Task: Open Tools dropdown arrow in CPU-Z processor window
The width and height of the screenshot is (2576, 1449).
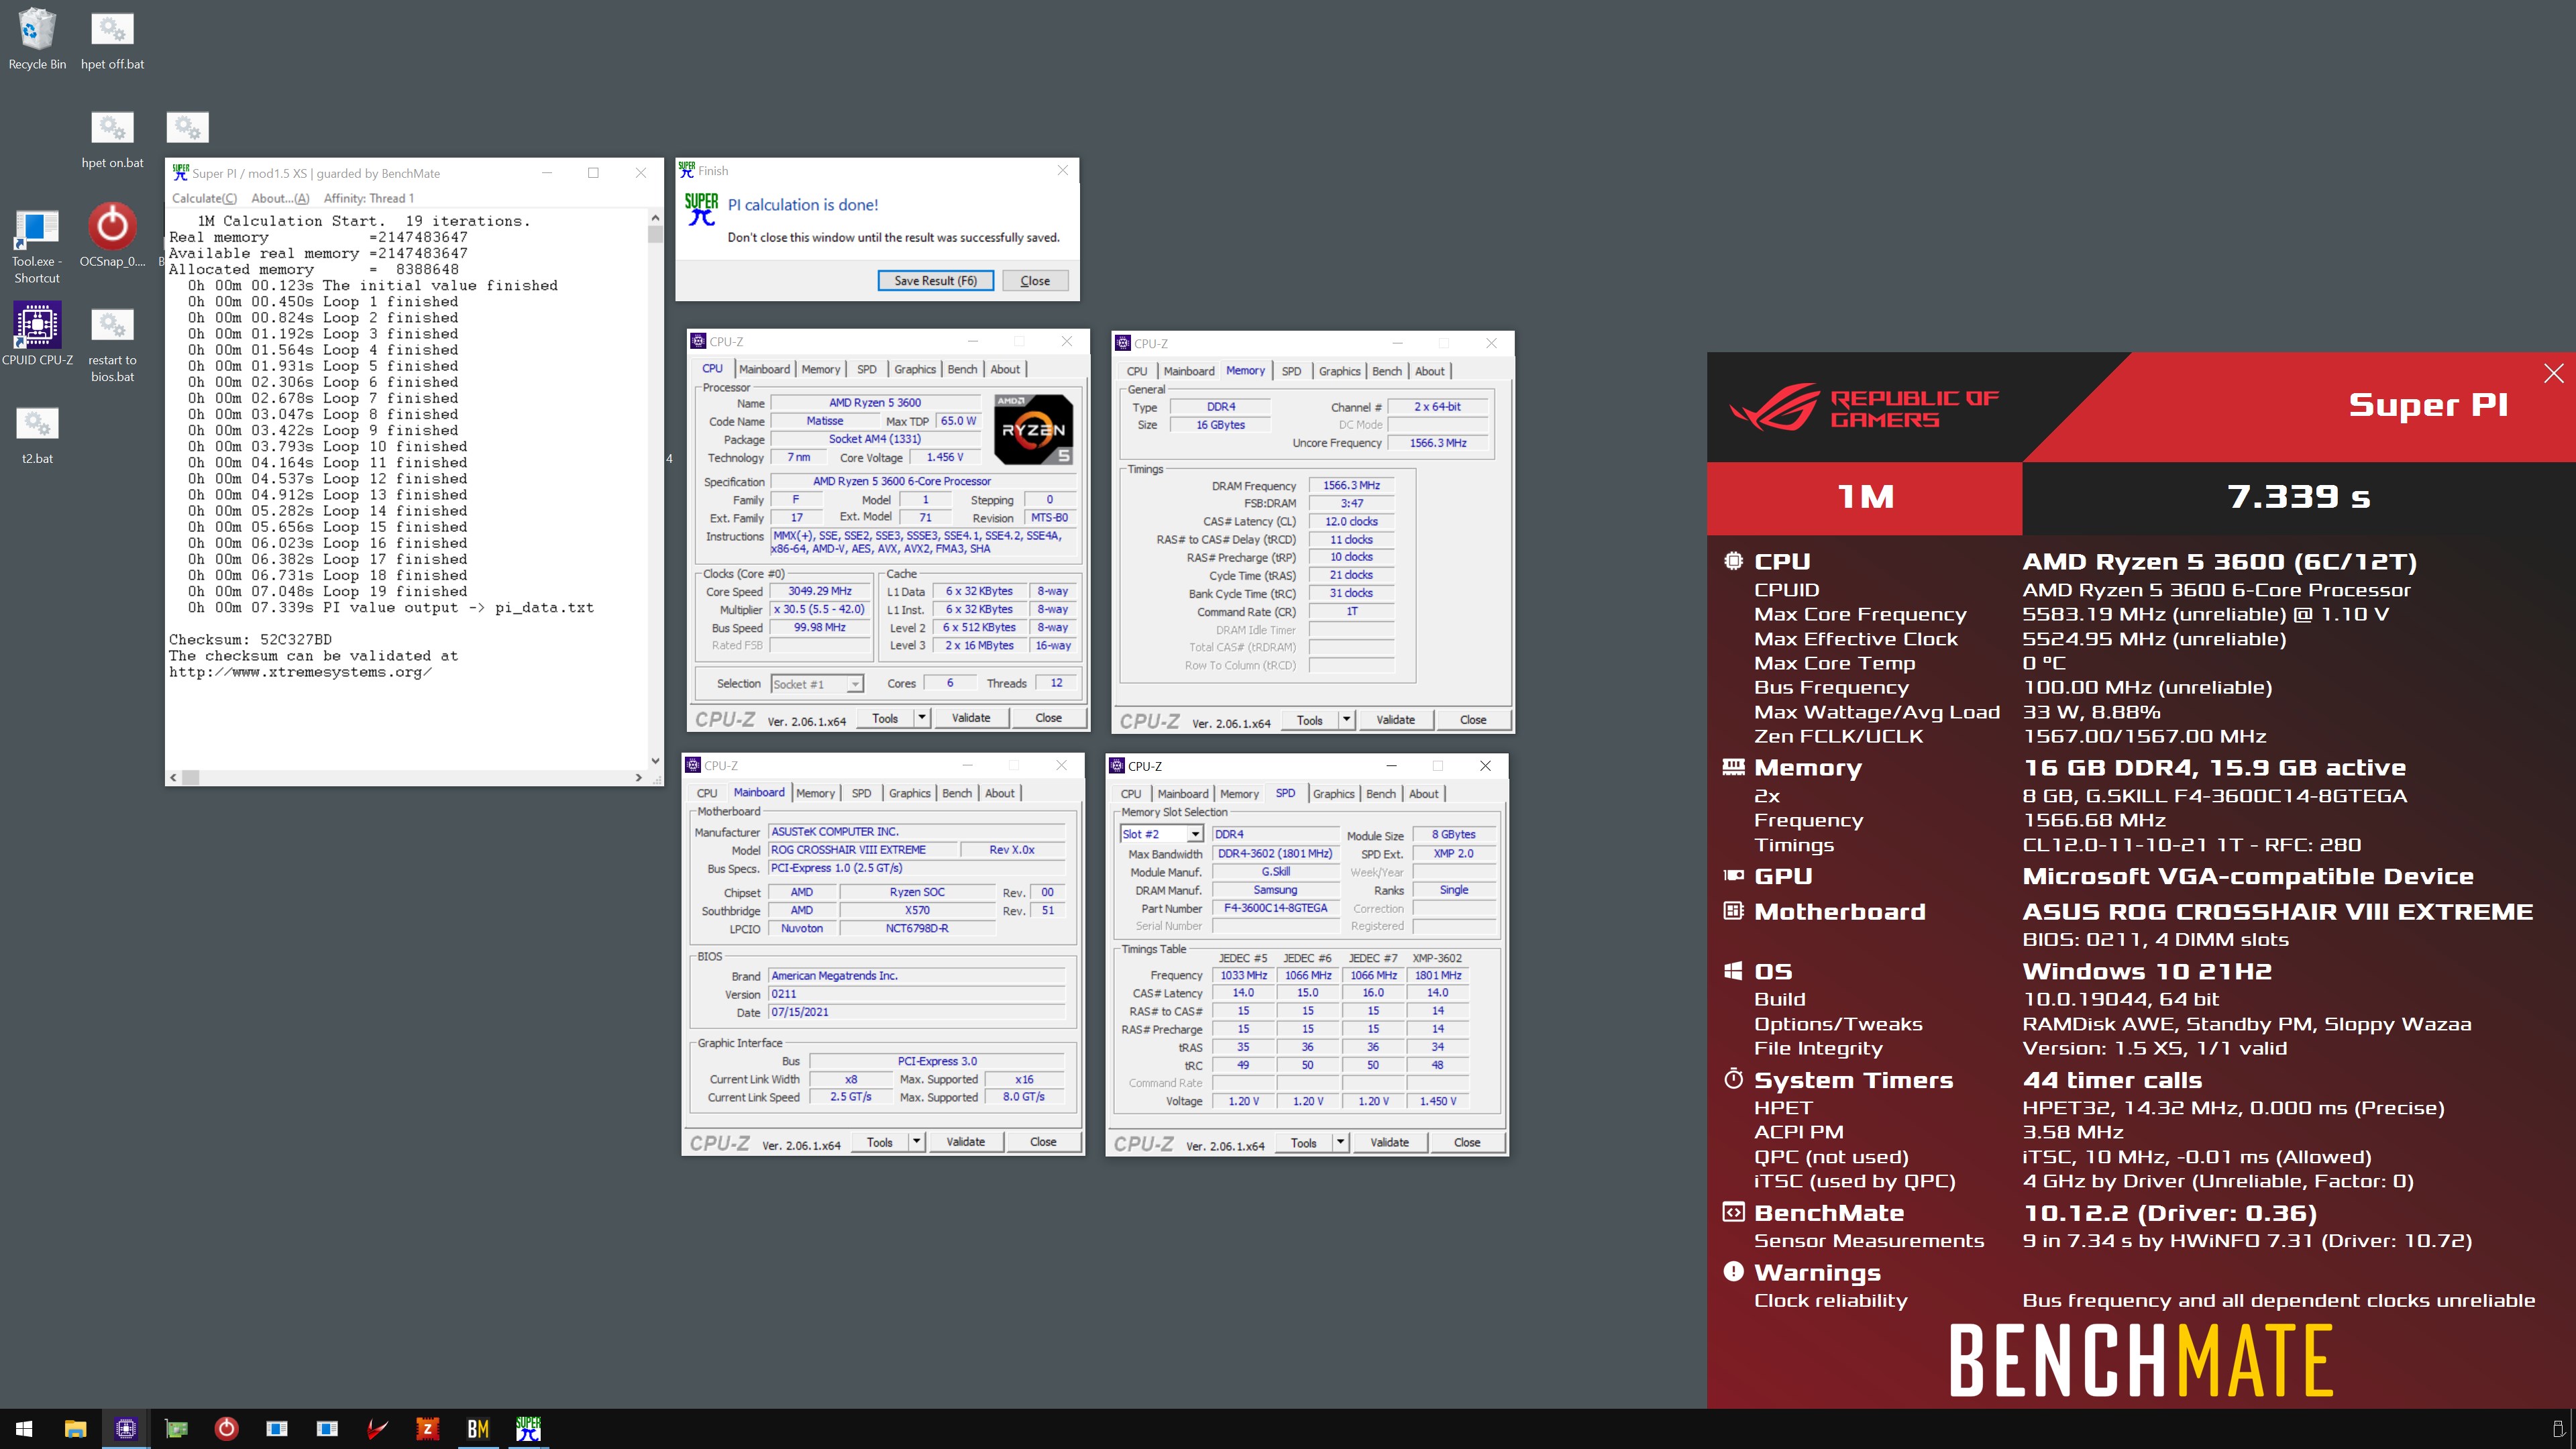Action: 921,718
